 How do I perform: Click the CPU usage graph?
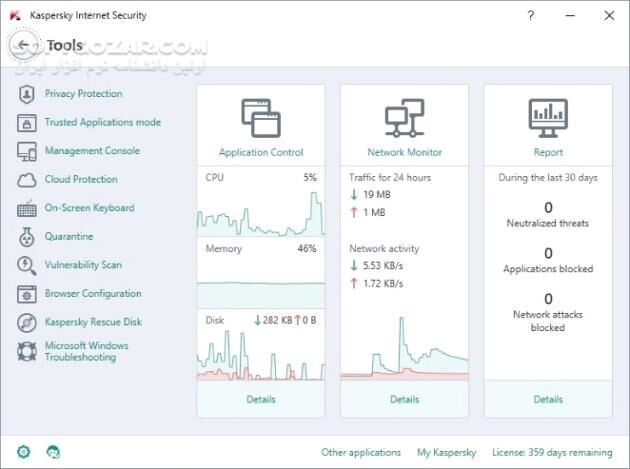(x=261, y=213)
